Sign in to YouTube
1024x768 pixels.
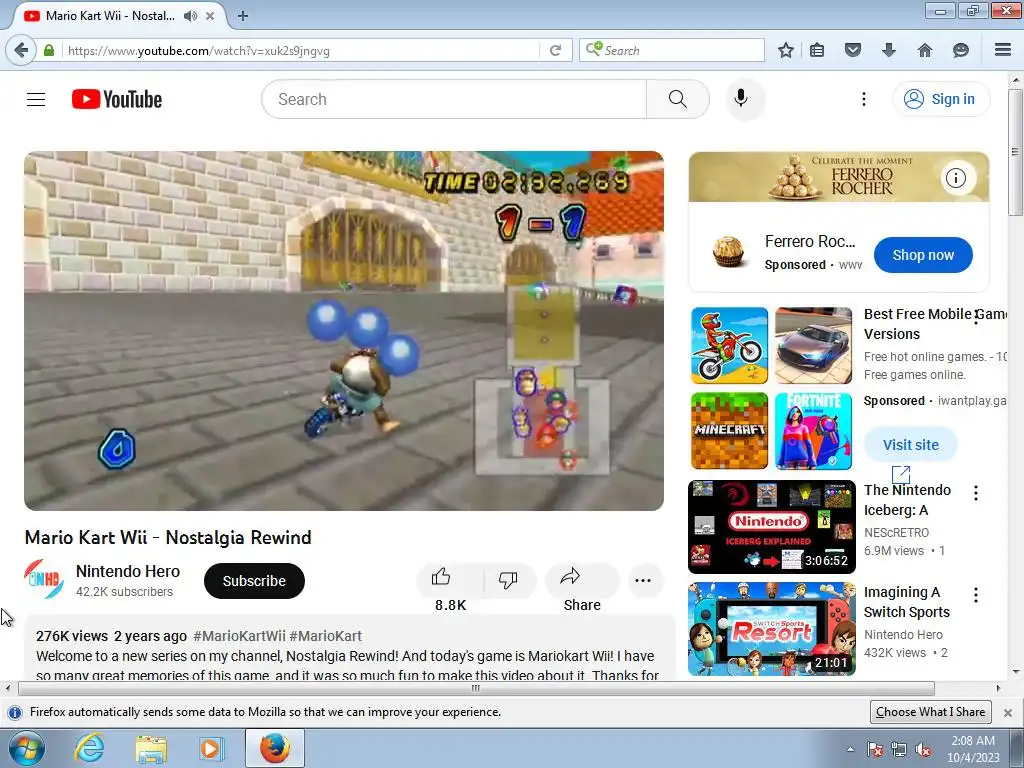(x=940, y=99)
